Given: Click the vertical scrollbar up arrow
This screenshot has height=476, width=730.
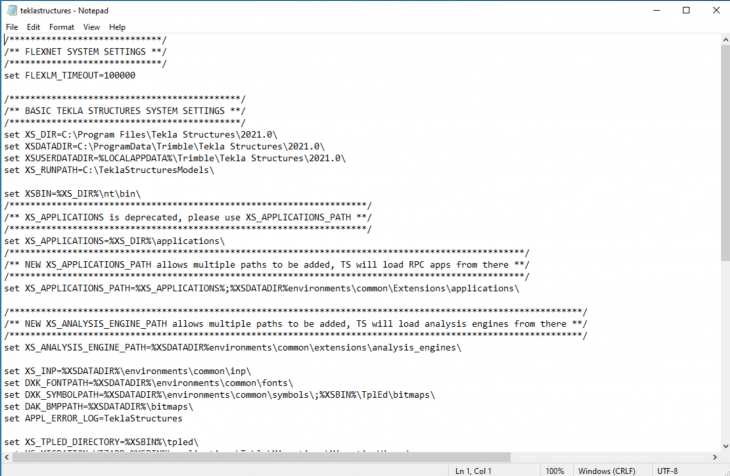Looking at the screenshot, I should click(x=725, y=40).
